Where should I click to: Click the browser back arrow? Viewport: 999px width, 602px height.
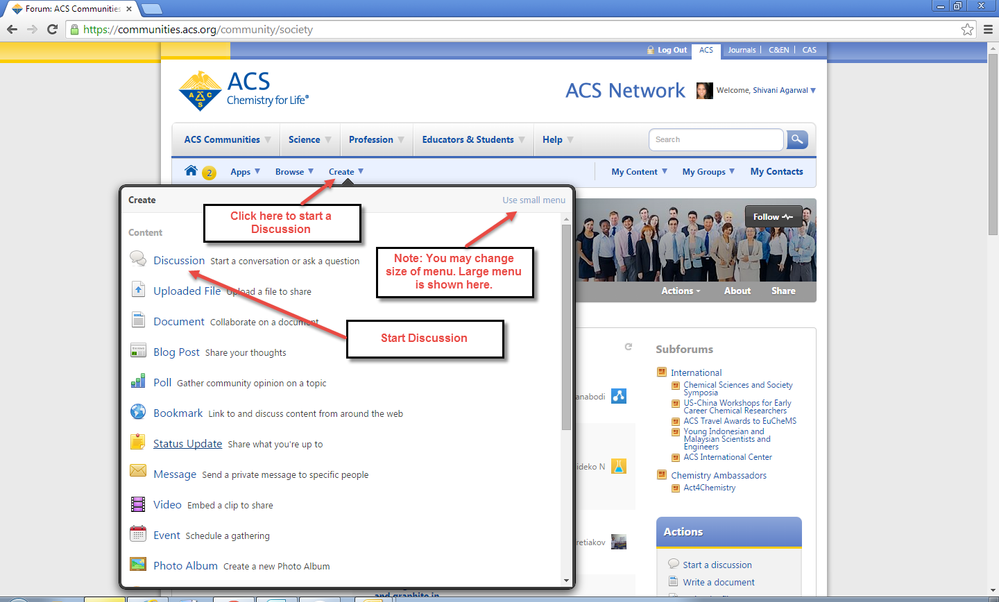13,29
